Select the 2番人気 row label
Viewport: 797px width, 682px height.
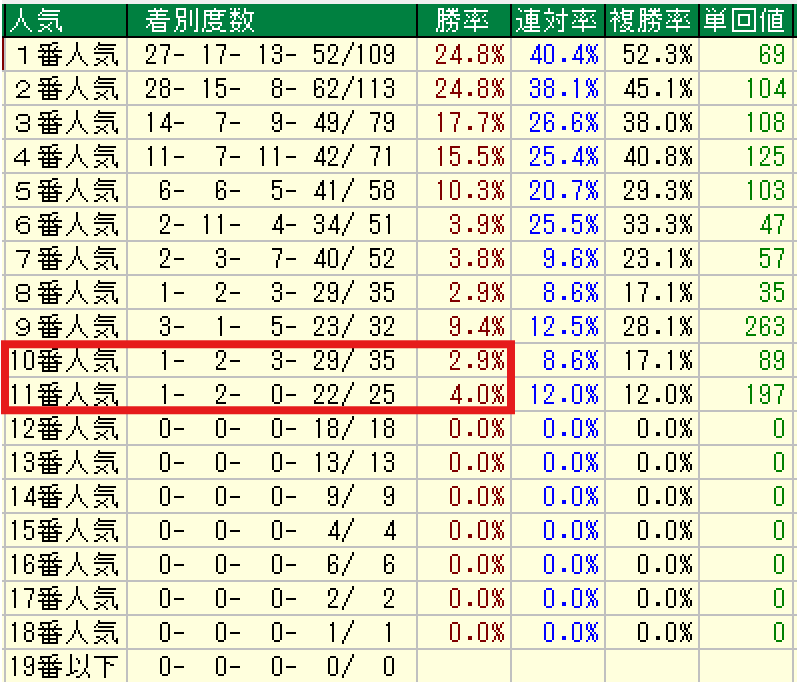(x=66, y=88)
